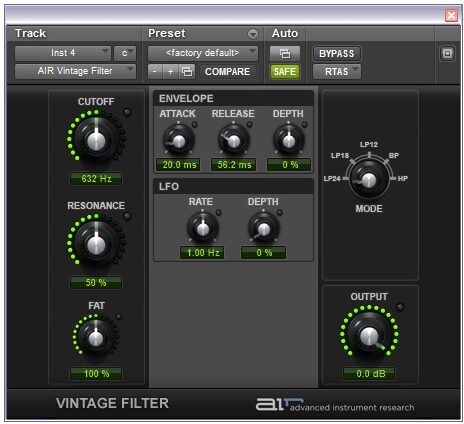The image size is (464, 424).
Task: Click the 56.2 ms release value field
Action: [x=234, y=165]
